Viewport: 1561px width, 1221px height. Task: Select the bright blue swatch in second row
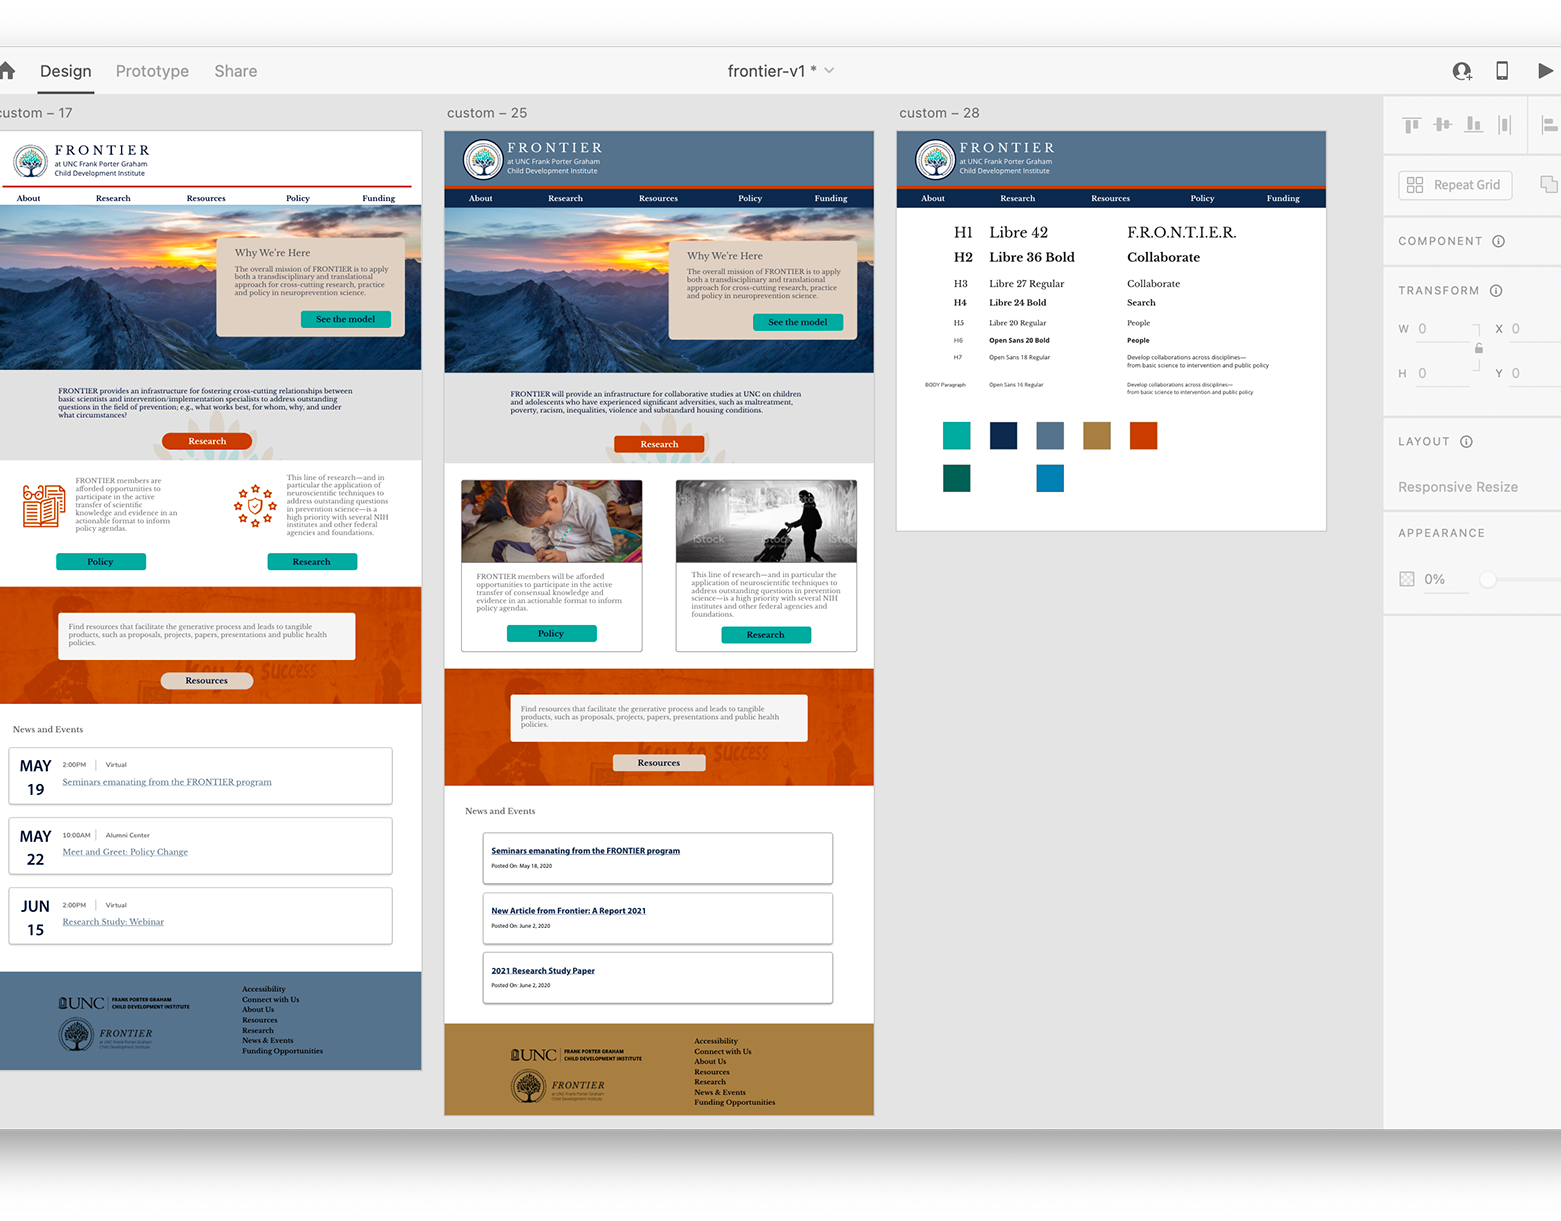1050,478
